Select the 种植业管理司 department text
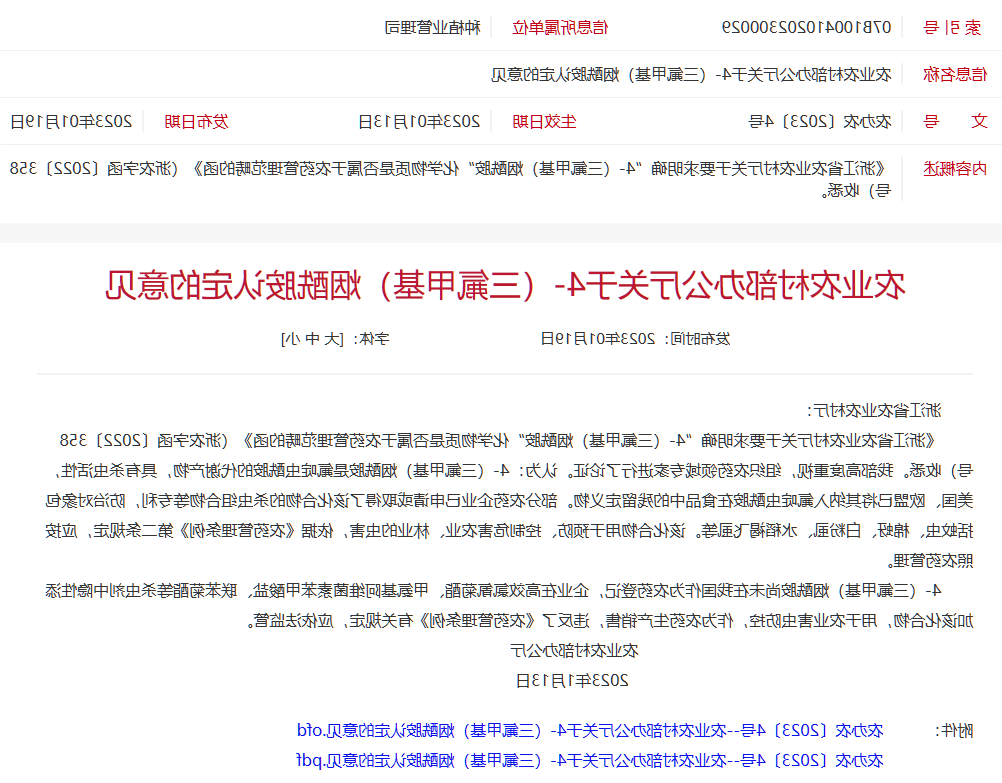Screen dimensions: 1002x783 click(433, 27)
